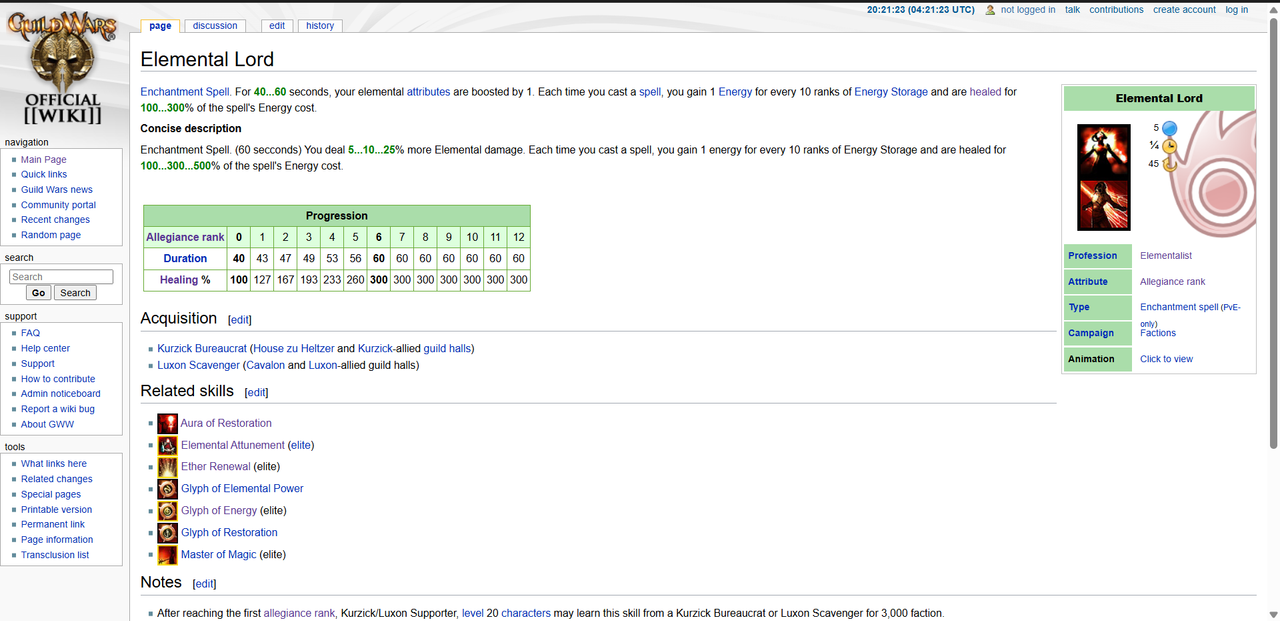Open Help center link
The width and height of the screenshot is (1280, 621).
tap(46, 349)
